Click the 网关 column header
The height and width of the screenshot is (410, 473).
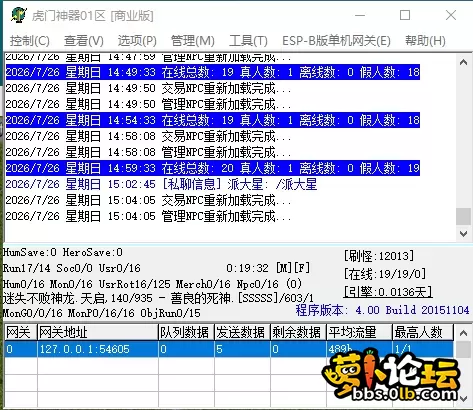(x=21, y=332)
